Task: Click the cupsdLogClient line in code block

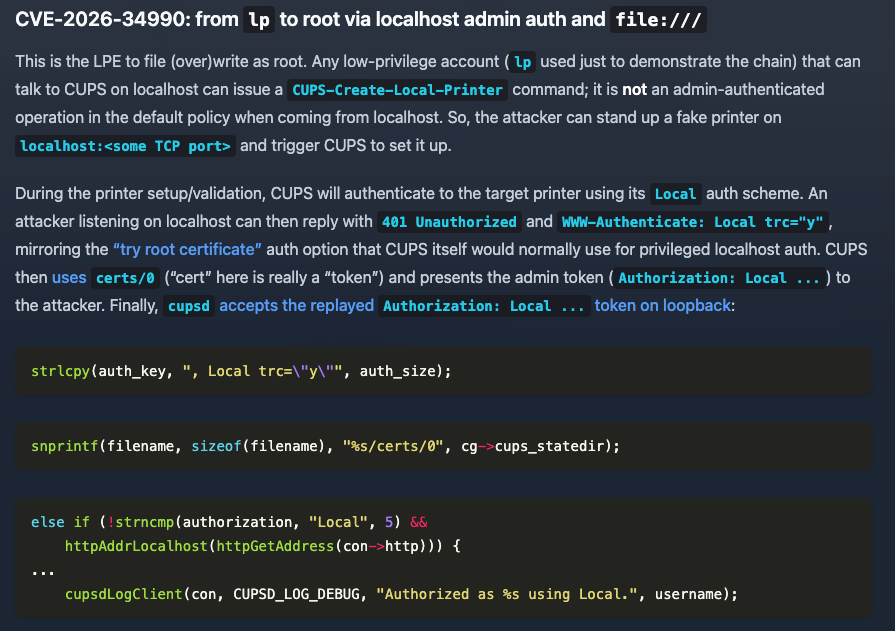Action: pos(401,594)
